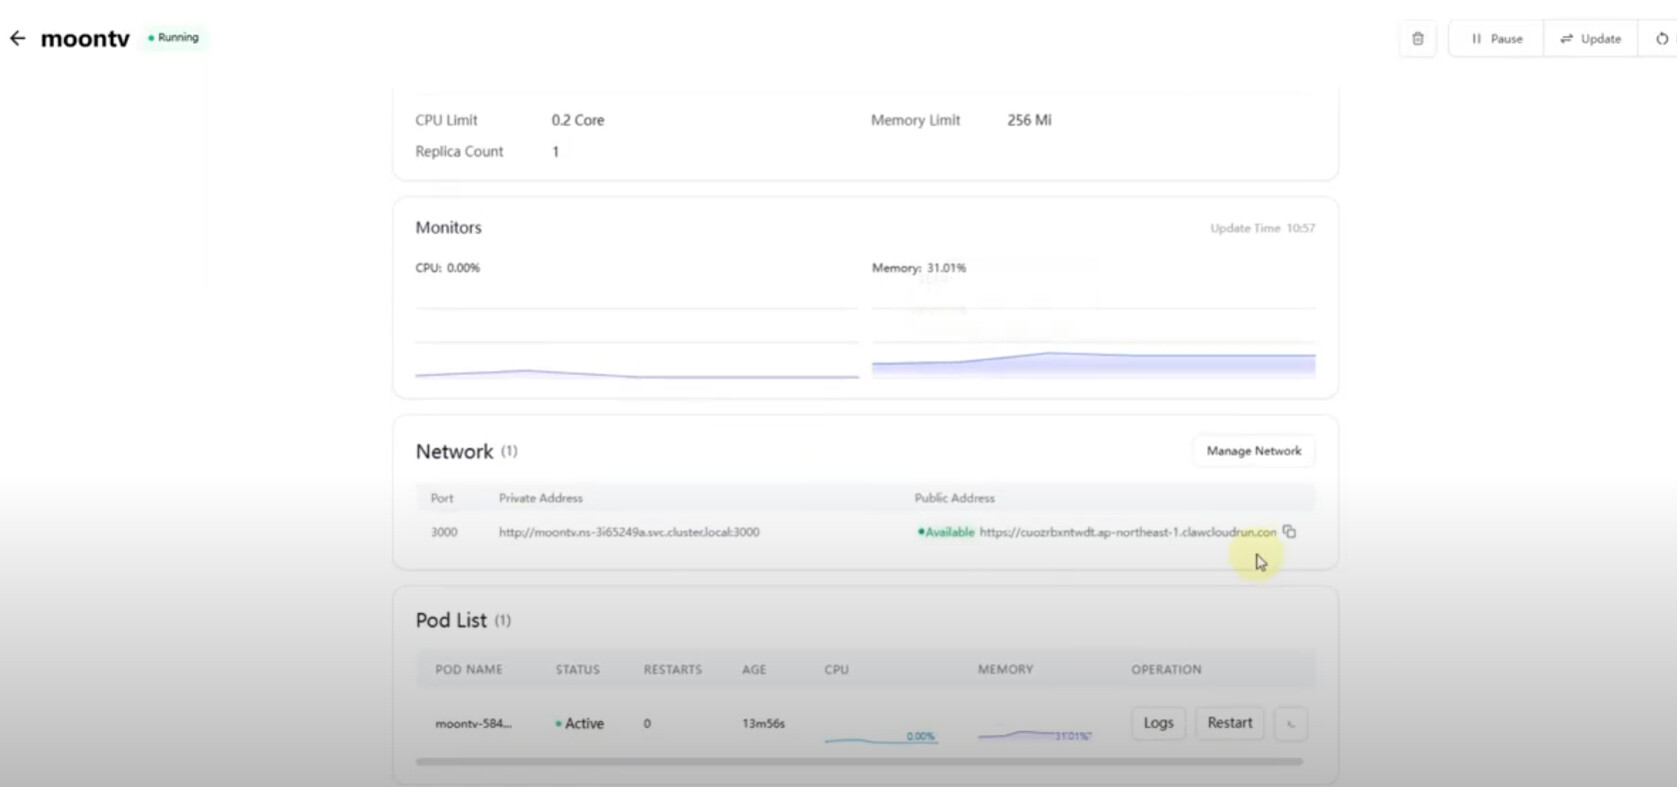Image resolution: width=1677 pixels, height=787 pixels.
Task: Click the moontv app title
Action: click(85, 39)
